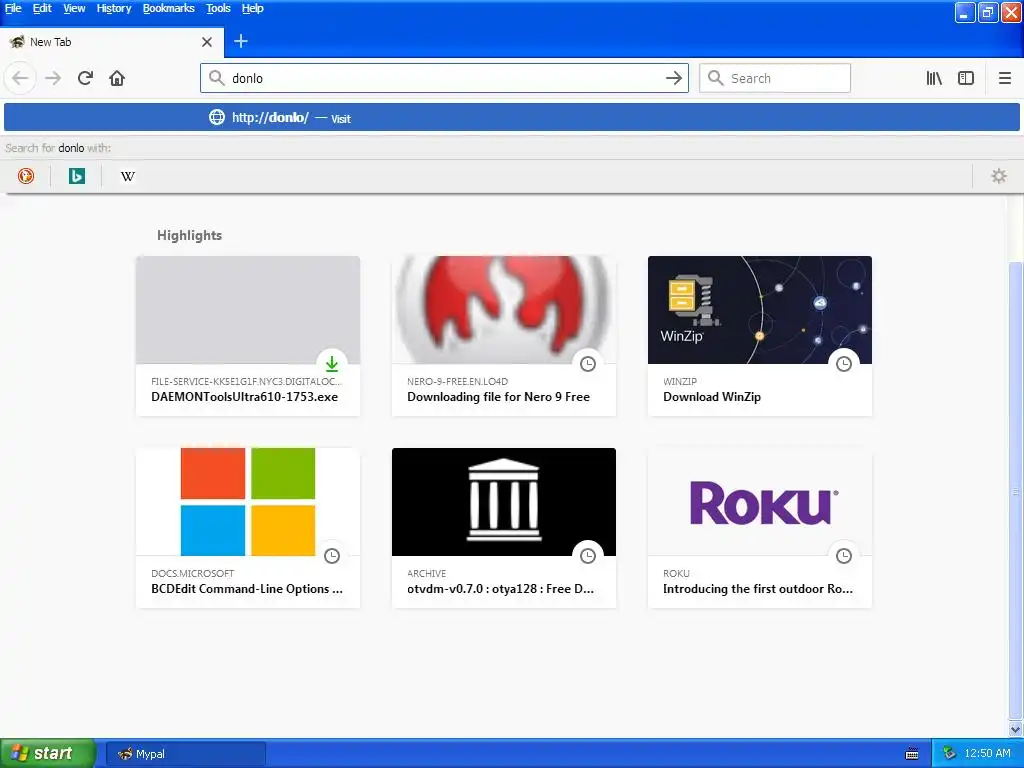The width and height of the screenshot is (1024, 768).
Task: Open the Library toolbar icon
Action: (934, 78)
